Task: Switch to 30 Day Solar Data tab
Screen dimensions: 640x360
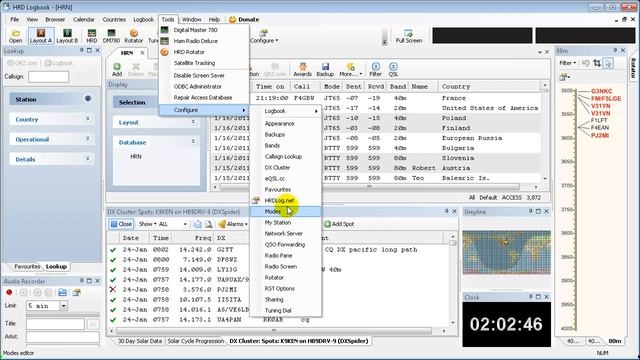Action: point(140,341)
